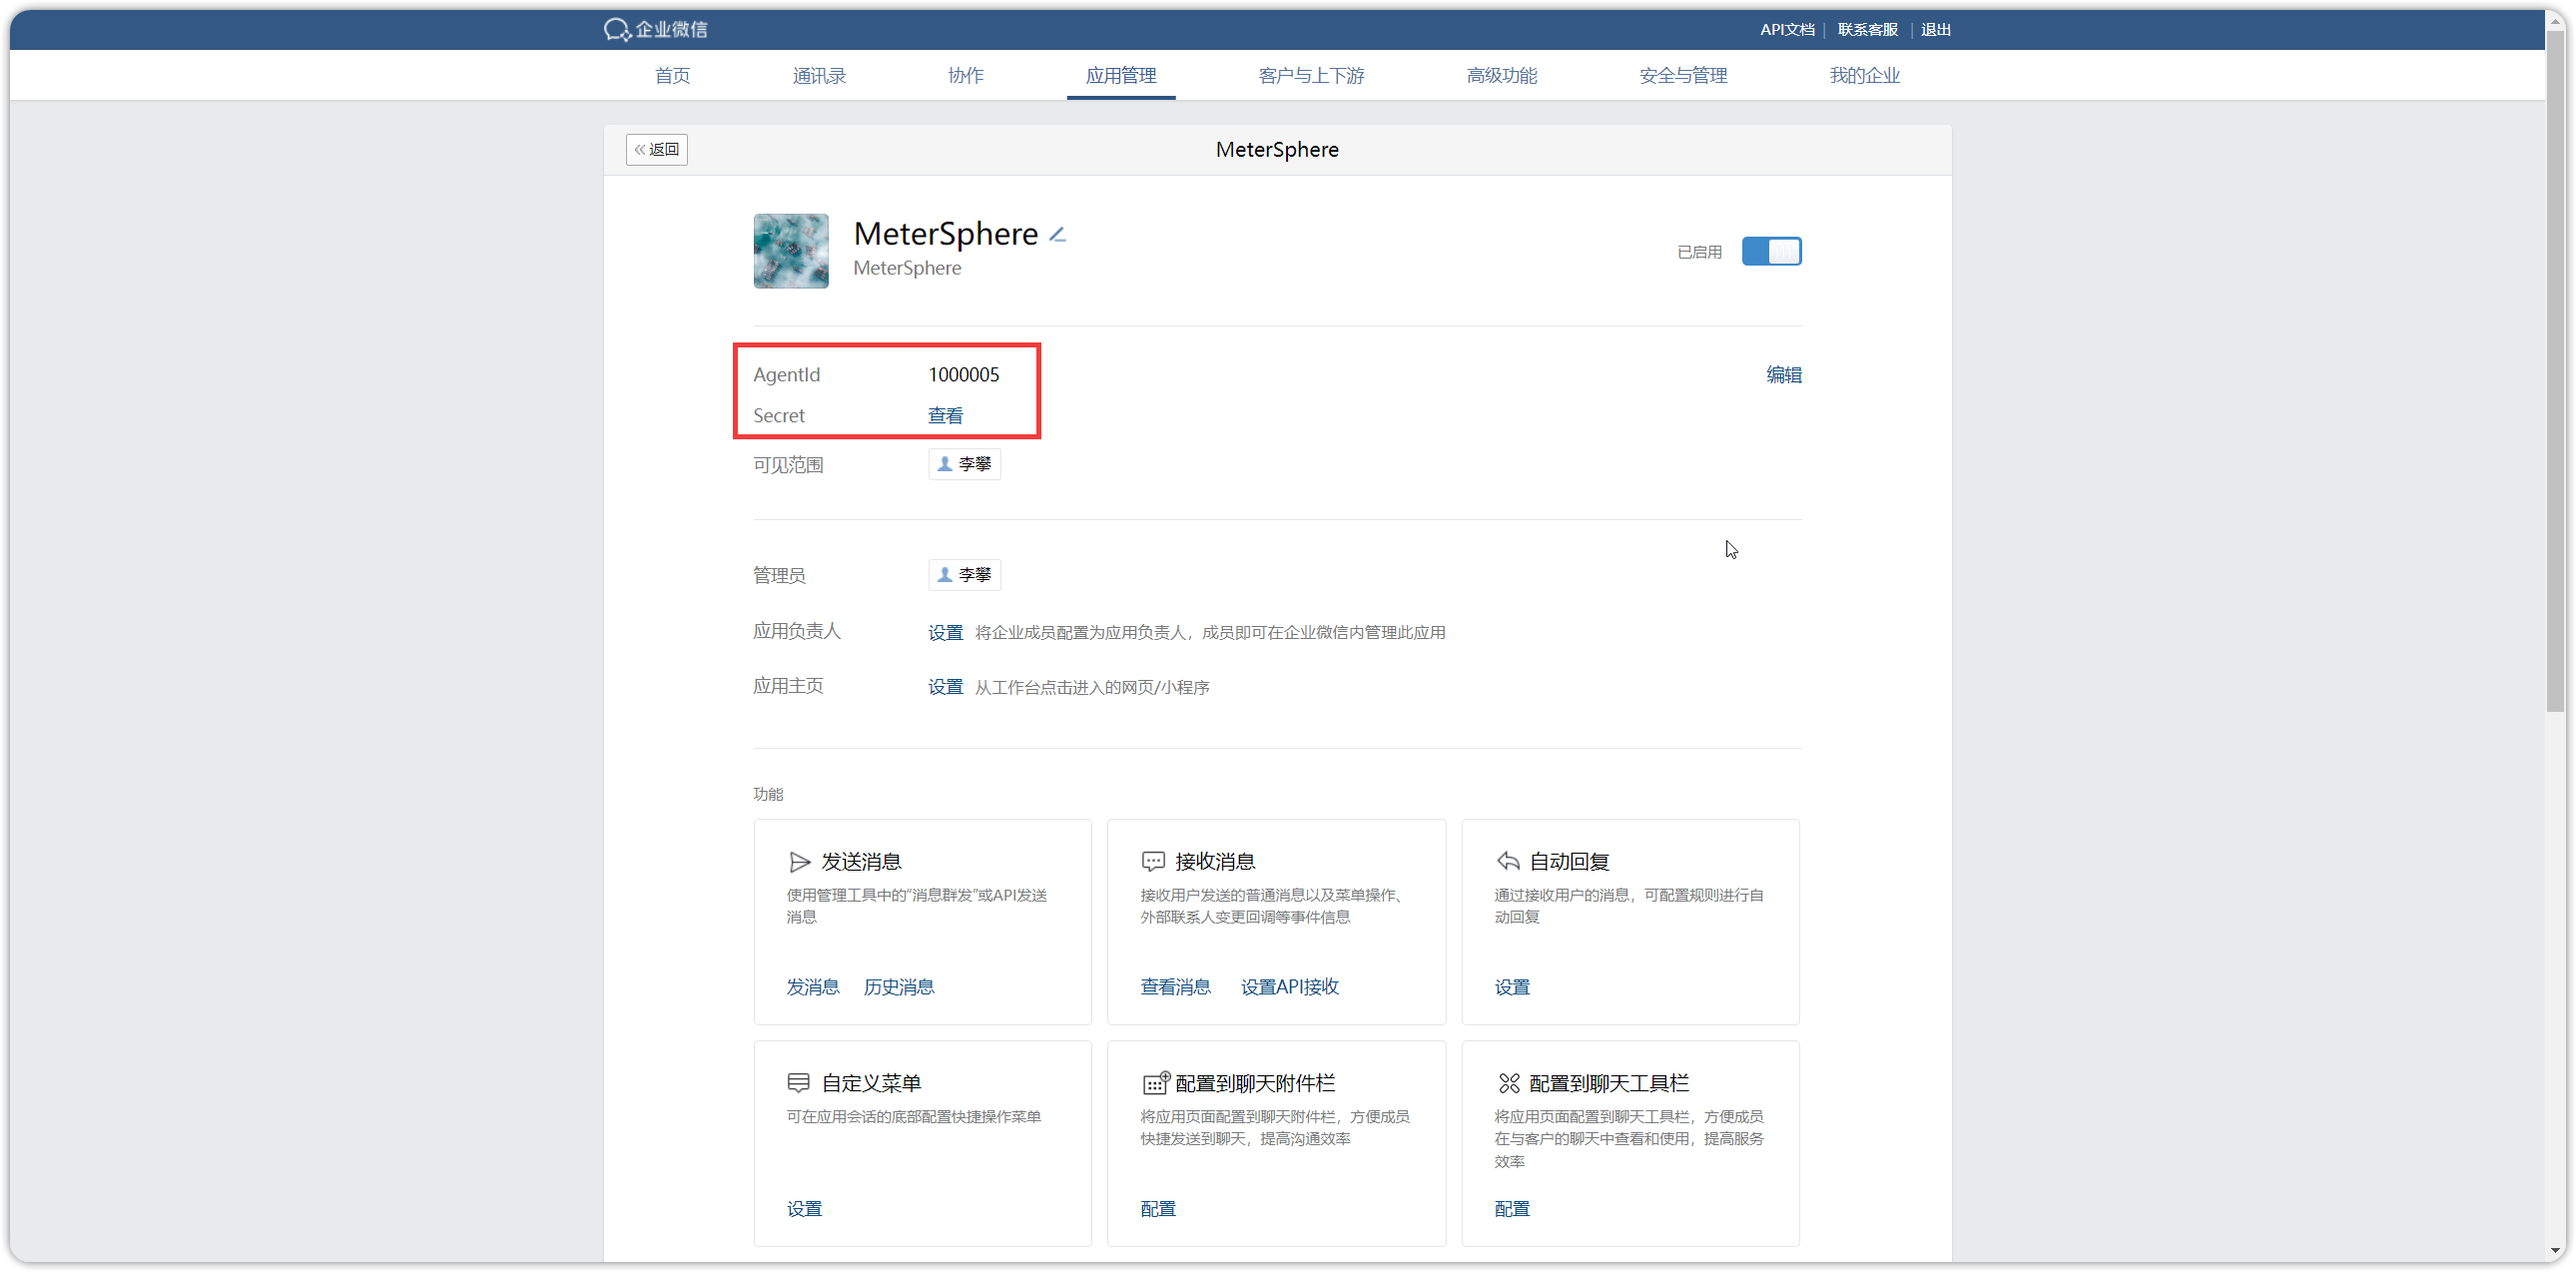Click the 自动回复 reply arrow icon
This screenshot has height=1272, width=2576.
(x=1508, y=862)
